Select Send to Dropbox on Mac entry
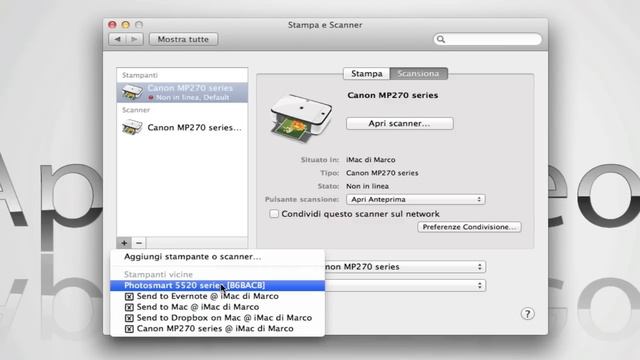640x360 pixels. point(217,318)
